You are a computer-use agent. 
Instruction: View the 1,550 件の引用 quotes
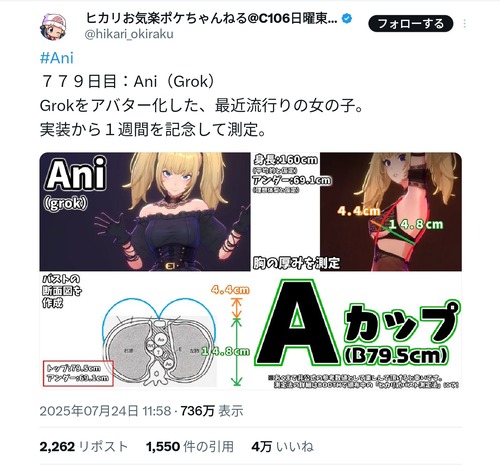[x=190, y=446]
